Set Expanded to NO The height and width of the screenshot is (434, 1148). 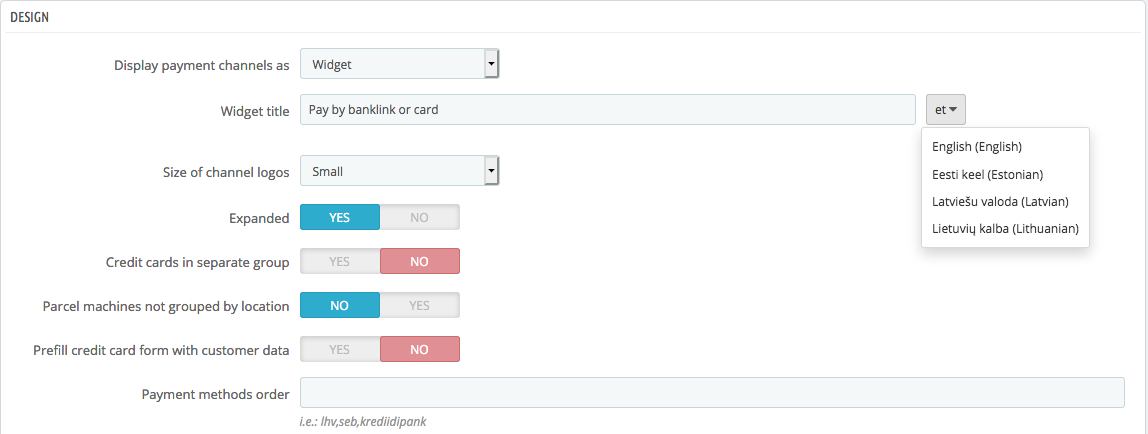click(x=419, y=218)
